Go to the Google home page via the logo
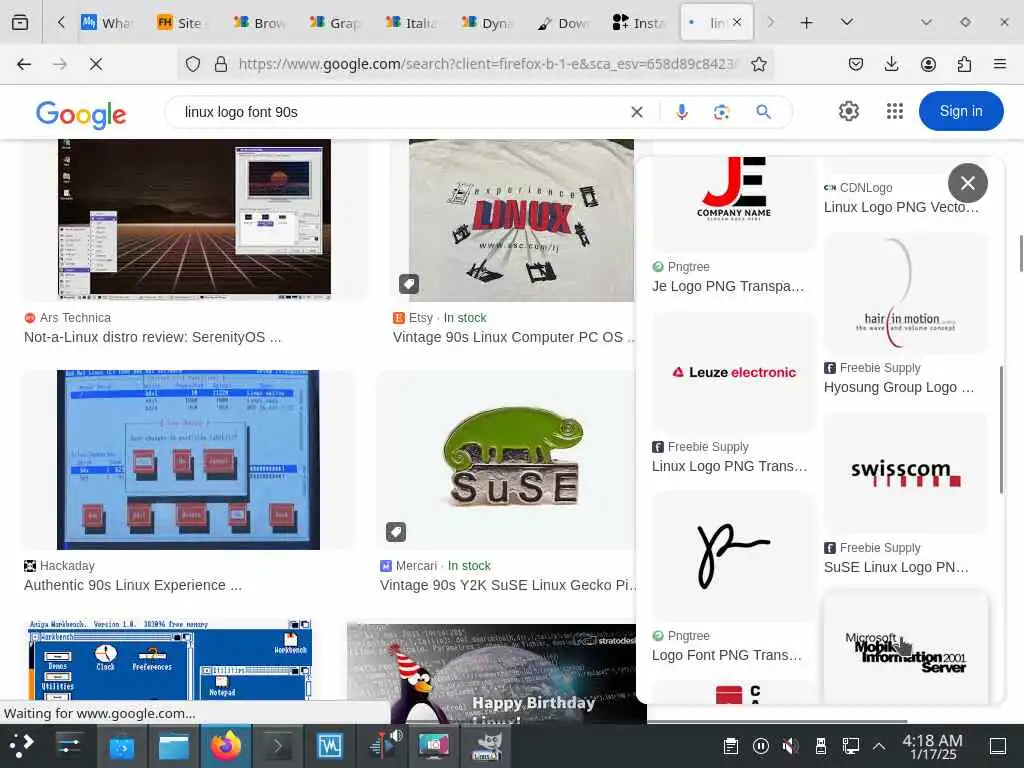 [81, 114]
